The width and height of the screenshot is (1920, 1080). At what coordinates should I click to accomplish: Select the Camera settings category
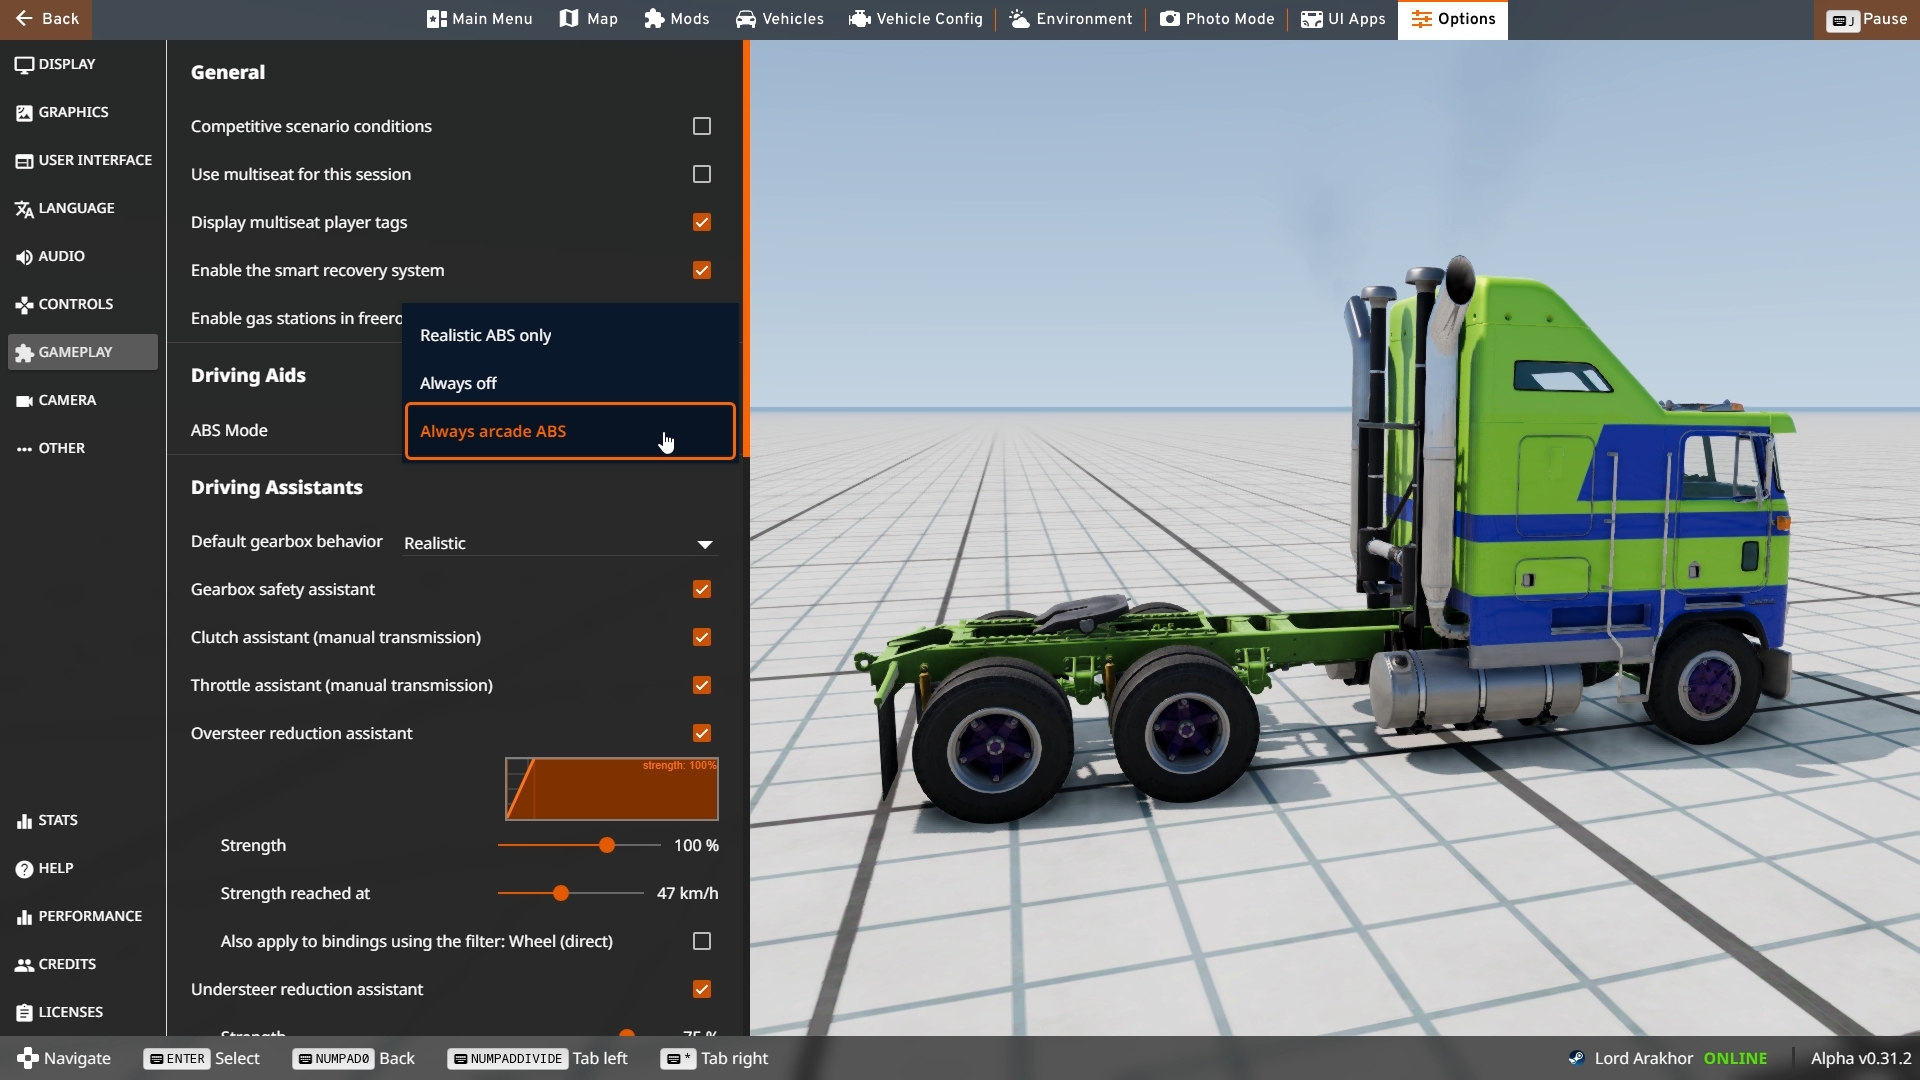click(67, 400)
